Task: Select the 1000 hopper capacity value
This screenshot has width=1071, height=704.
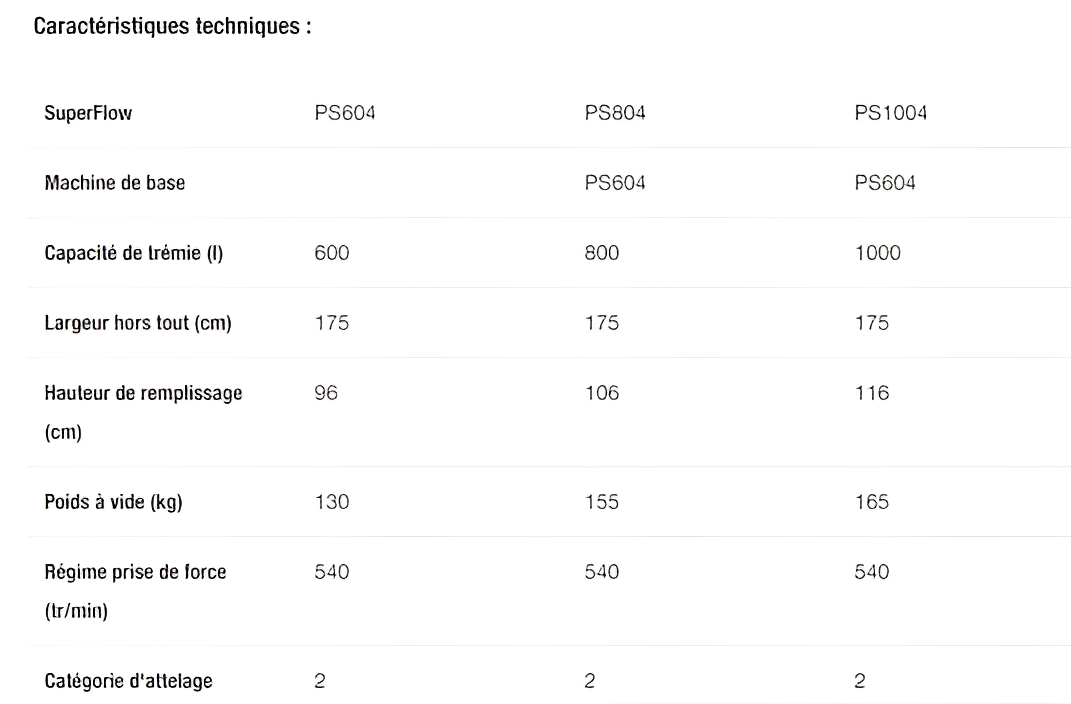Action: (877, 254)
